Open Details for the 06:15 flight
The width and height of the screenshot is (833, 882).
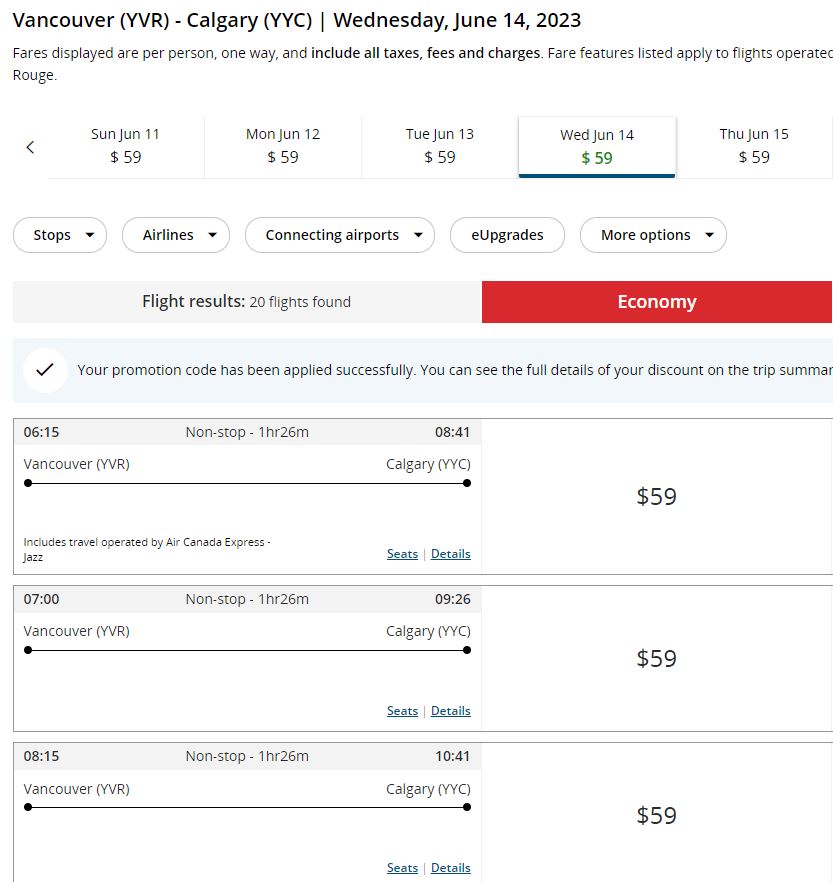[451, 554]
